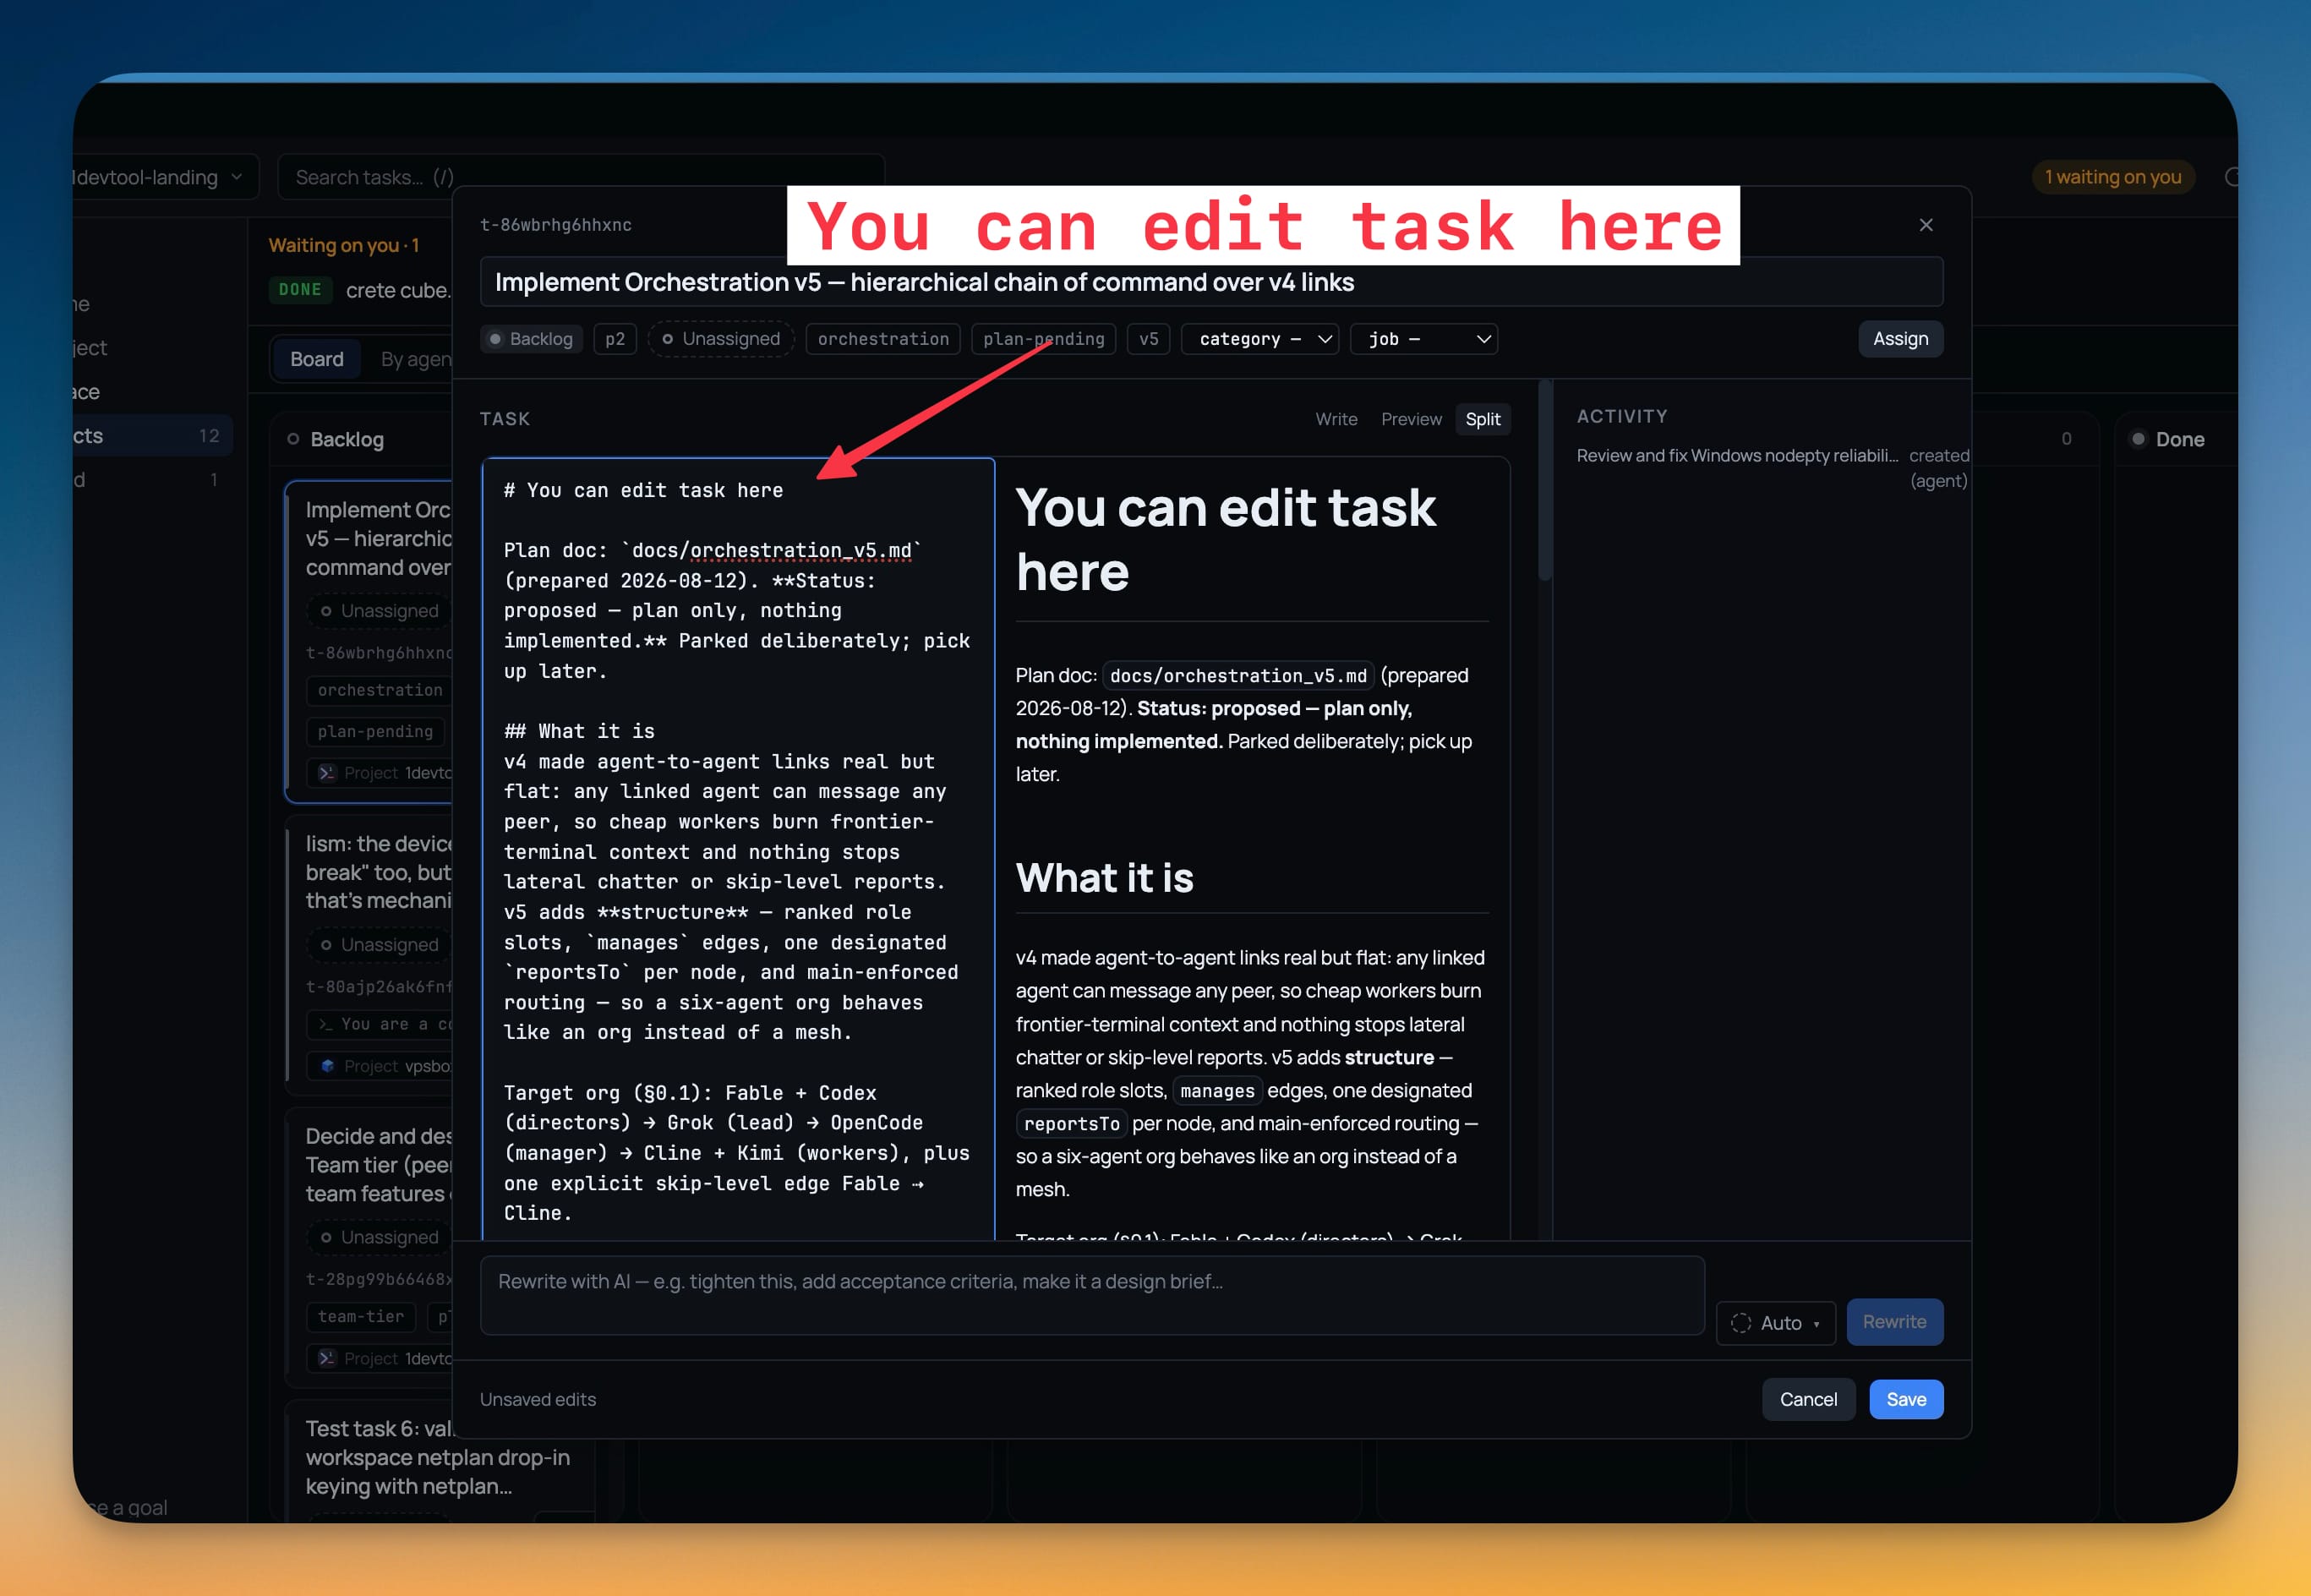Open the Test task 6 card

437,1457
